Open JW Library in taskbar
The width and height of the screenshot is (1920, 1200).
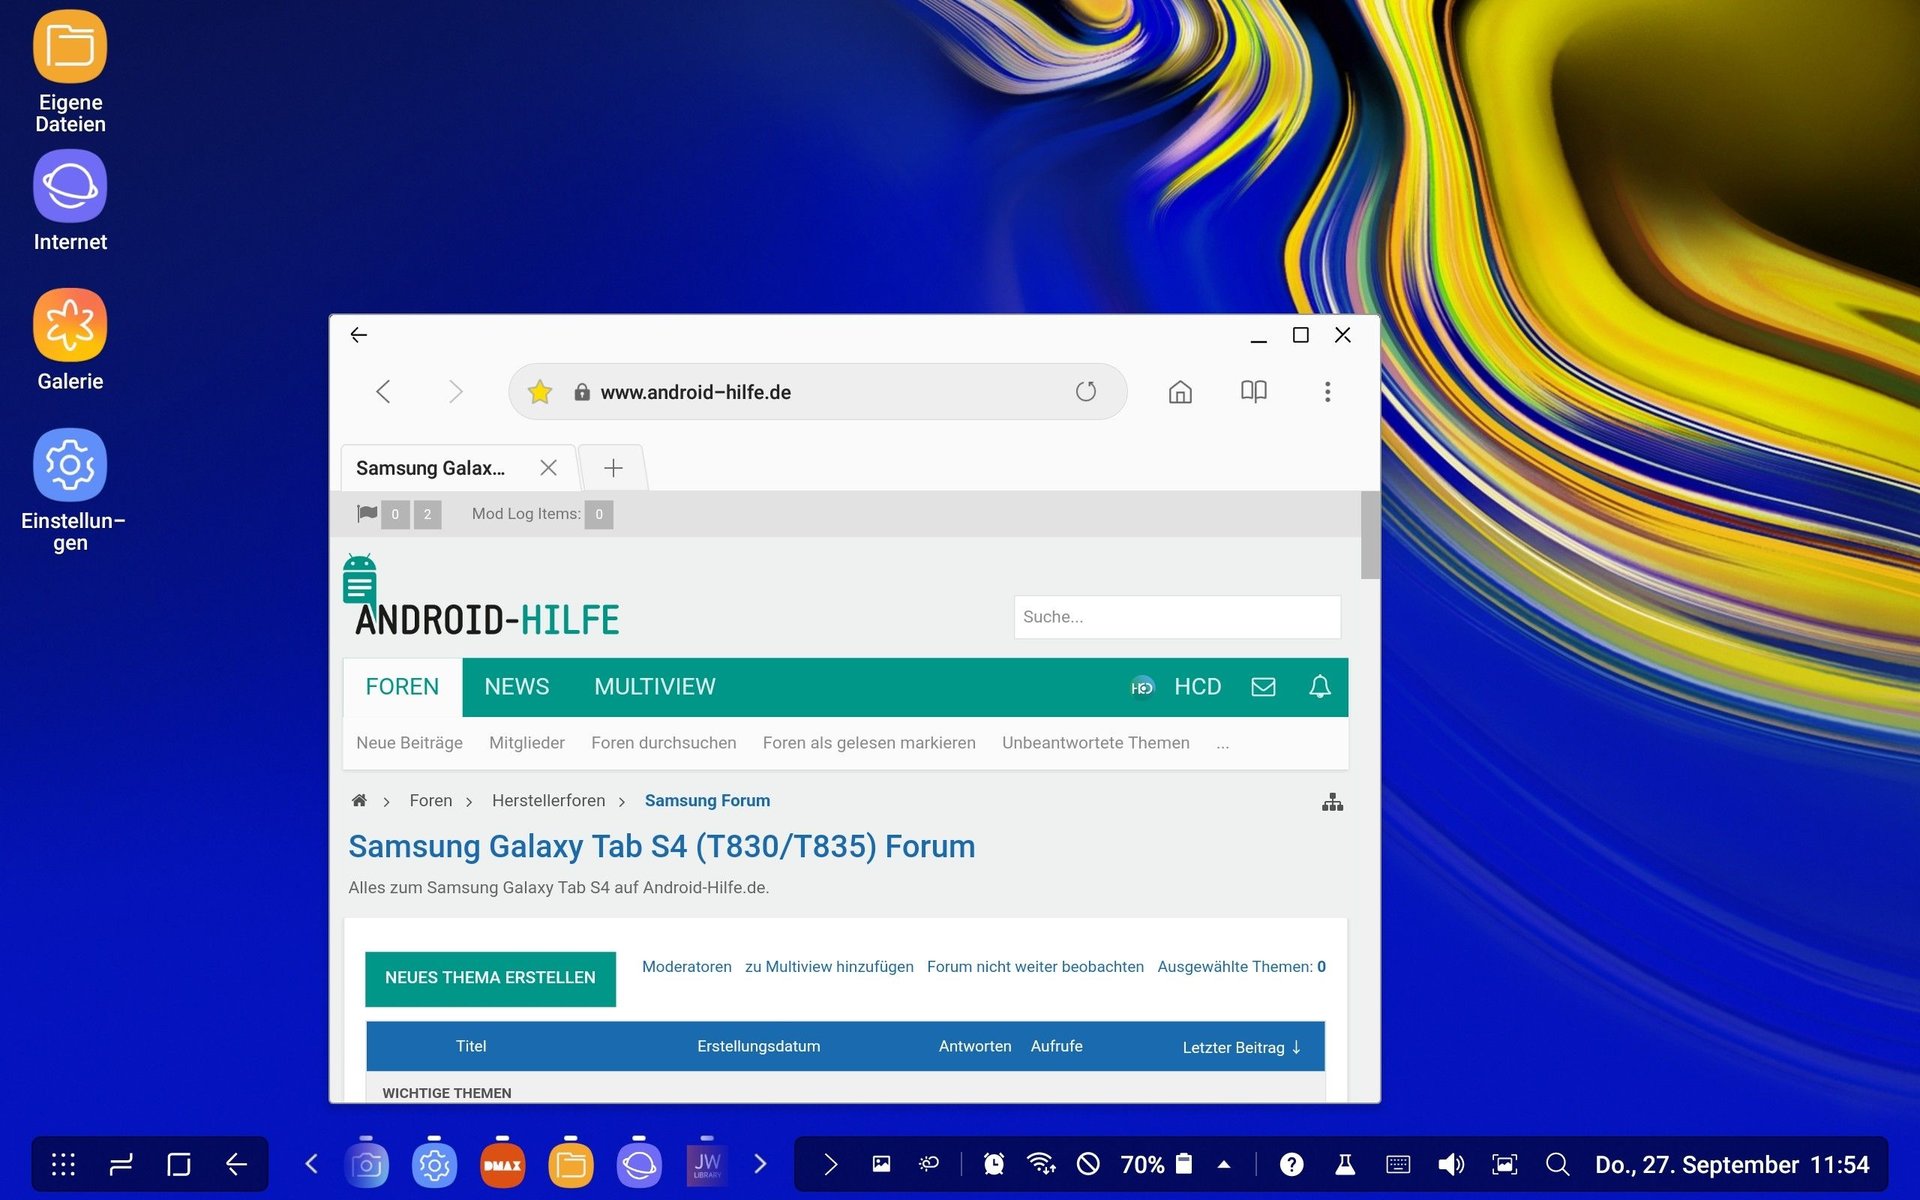pos(707,1165)
